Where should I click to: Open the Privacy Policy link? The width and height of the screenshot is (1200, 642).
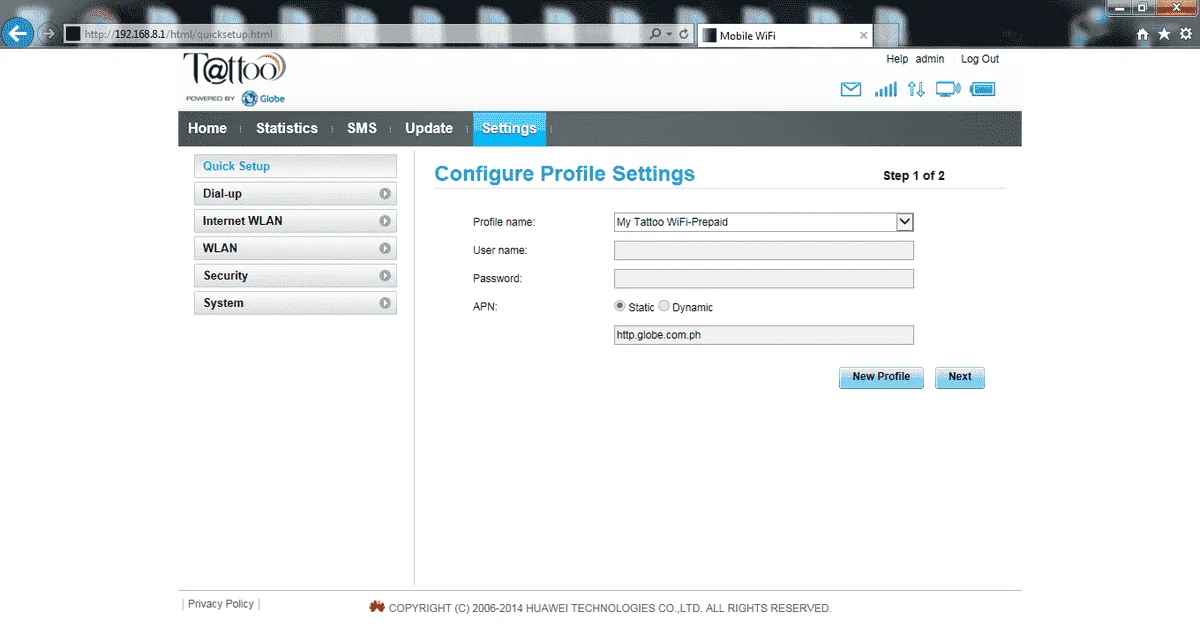(221, 604)
